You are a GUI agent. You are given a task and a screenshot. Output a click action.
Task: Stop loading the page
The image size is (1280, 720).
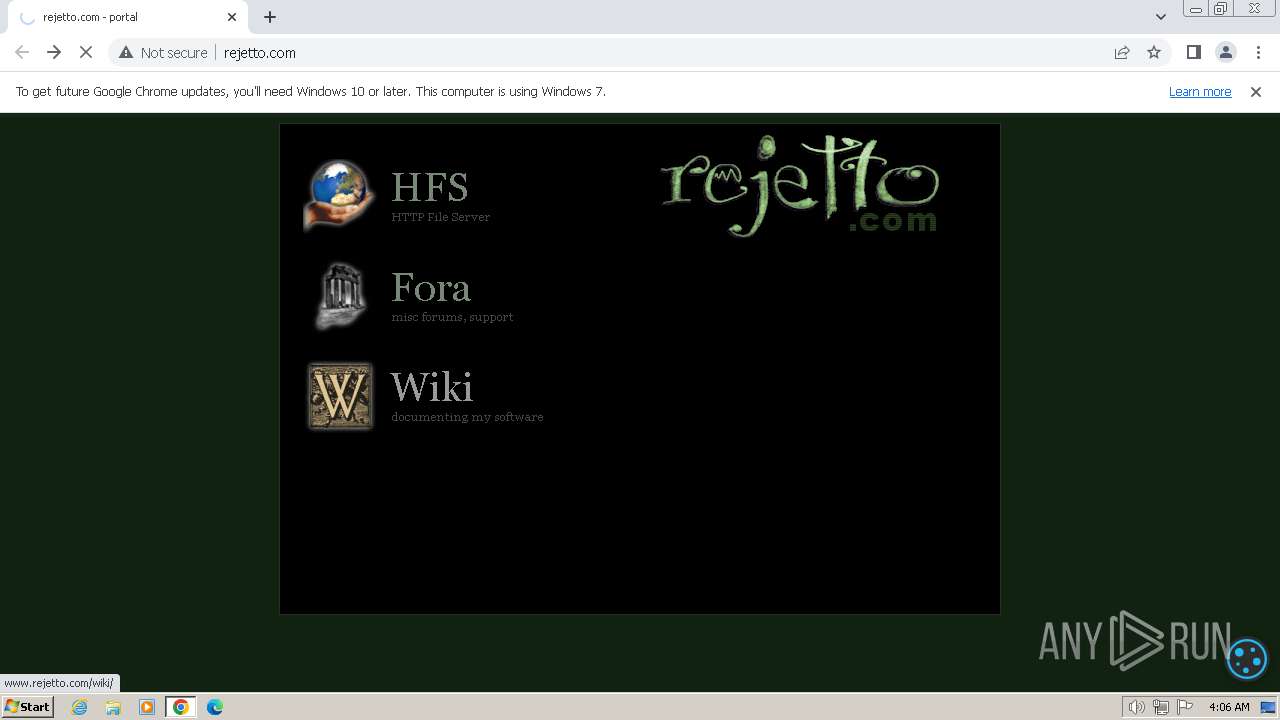[x=86, y=52]
